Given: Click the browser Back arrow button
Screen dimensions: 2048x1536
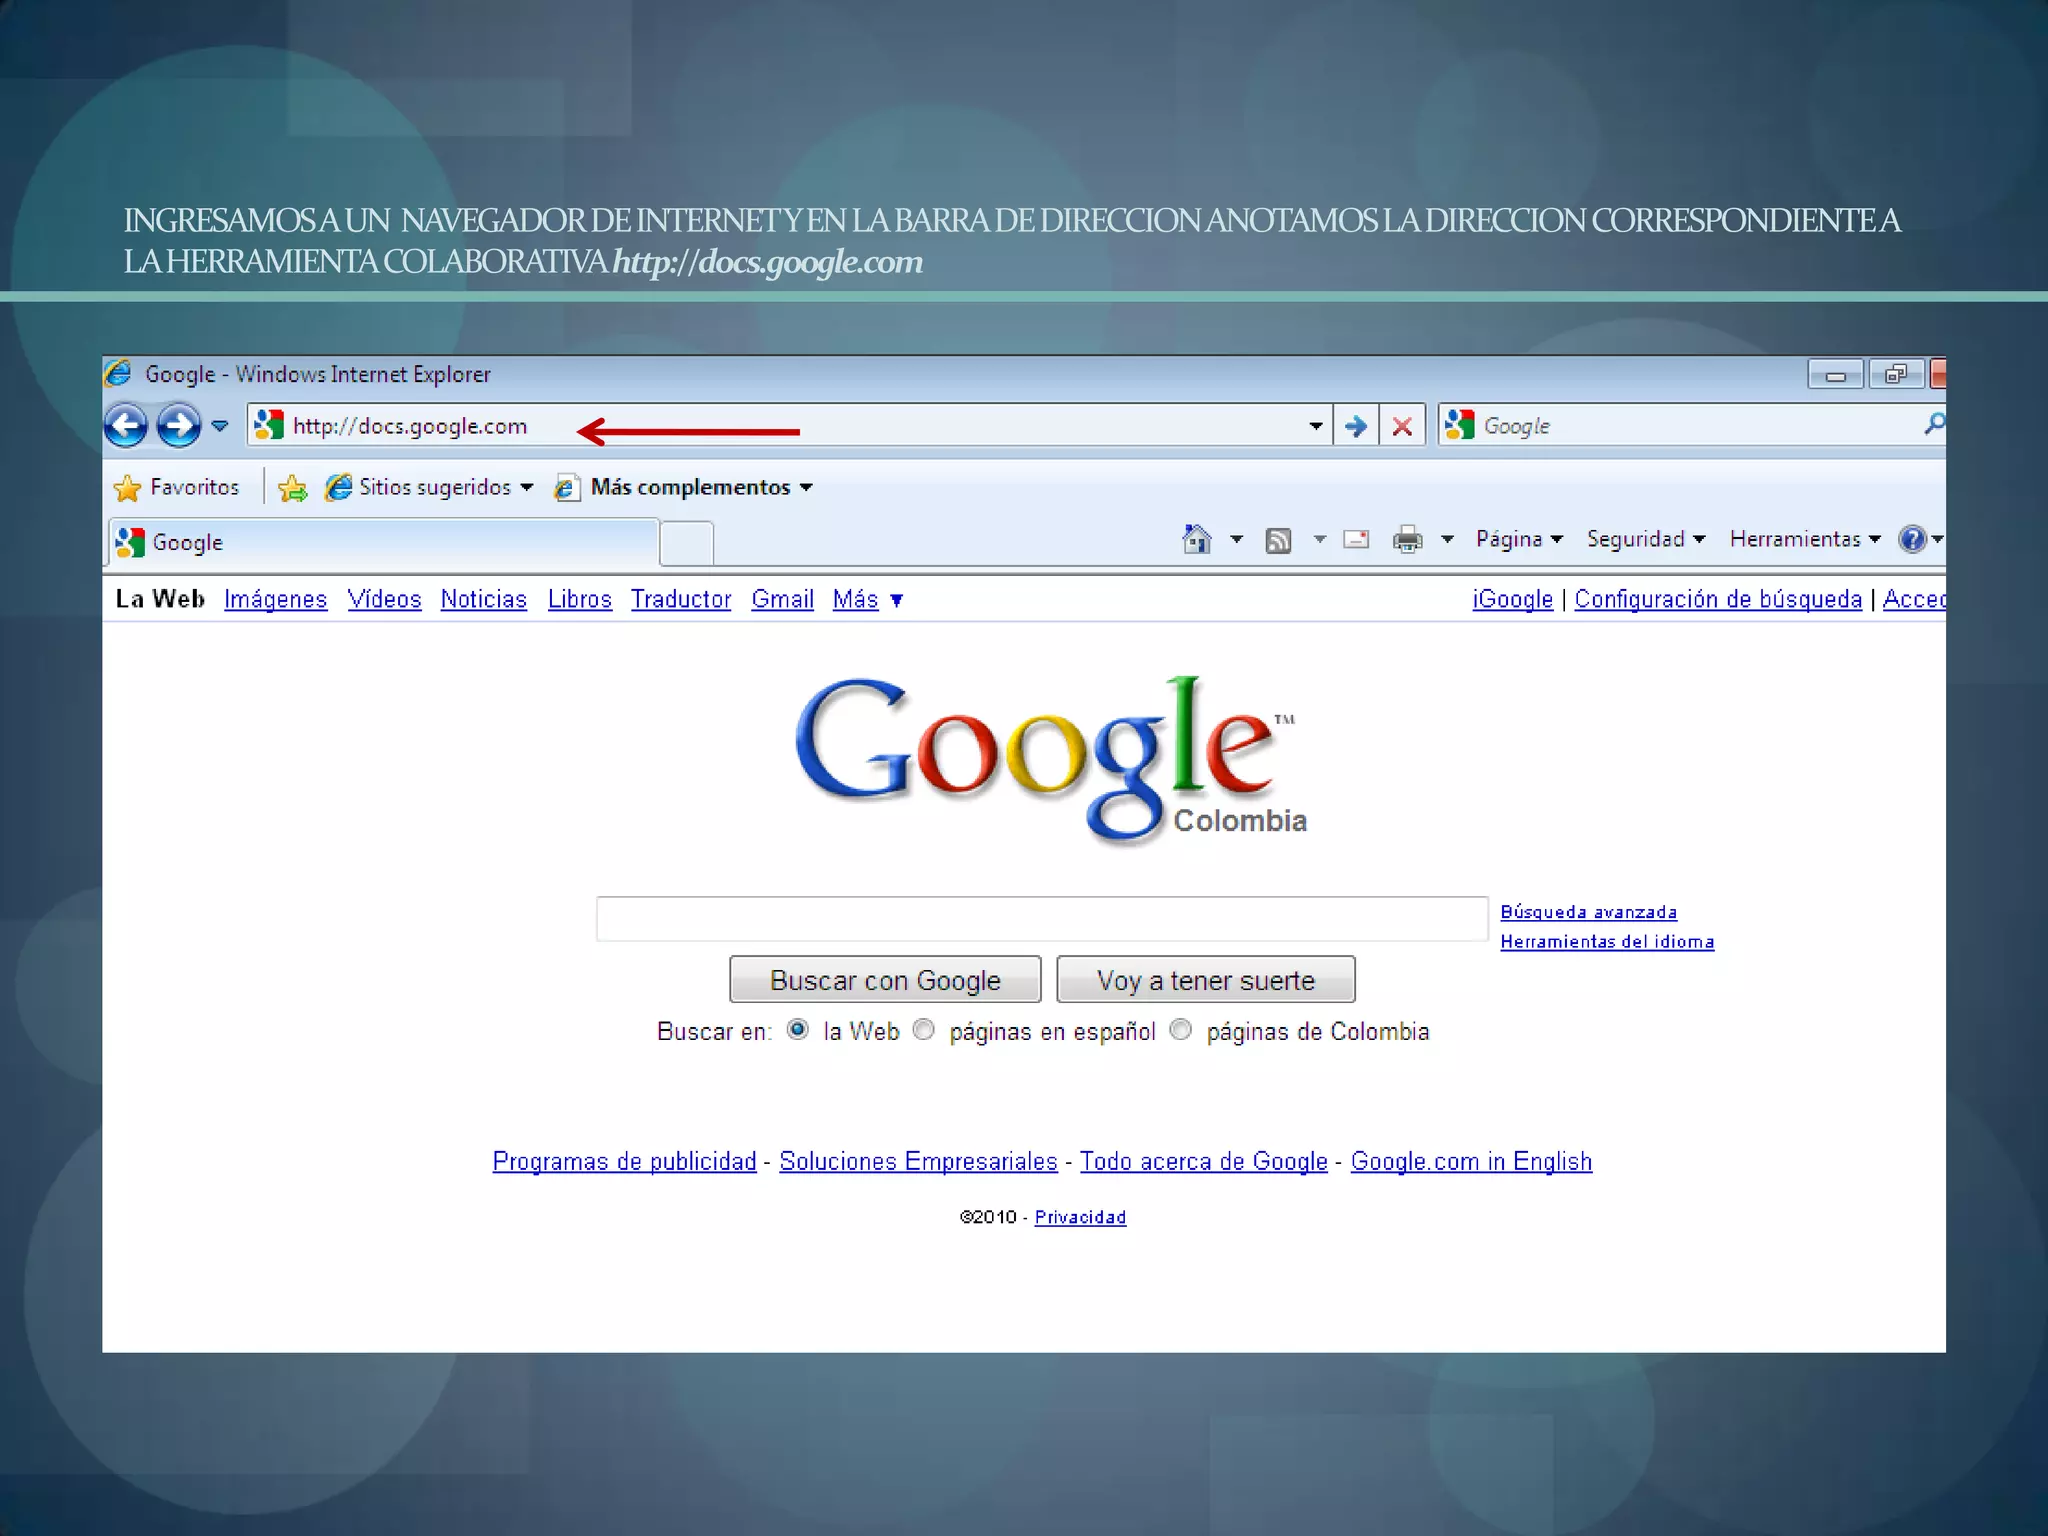Looking at the screenshot, I should point(126,426).
